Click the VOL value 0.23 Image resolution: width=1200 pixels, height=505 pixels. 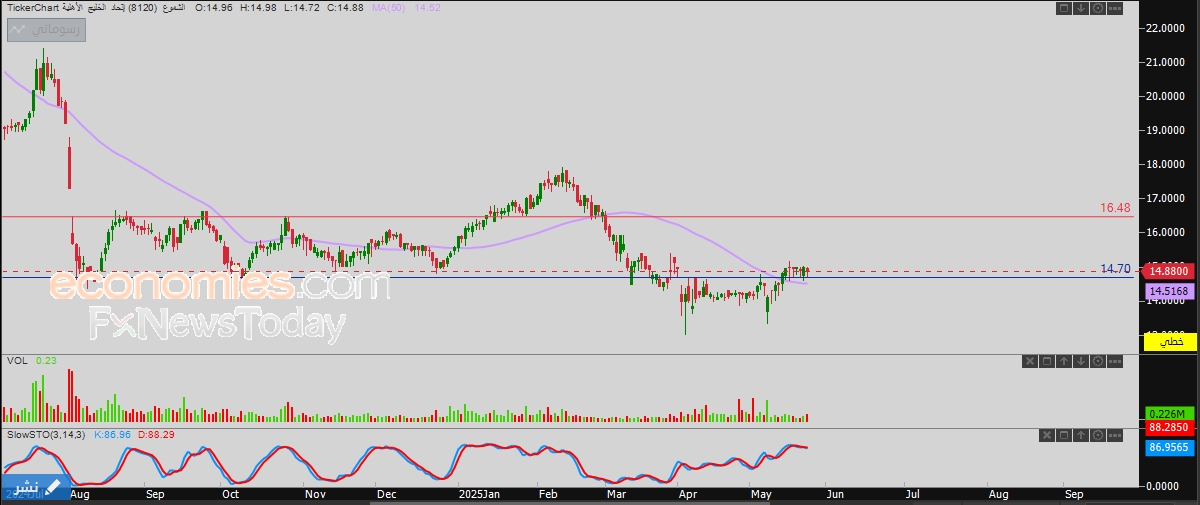(44, 360)
